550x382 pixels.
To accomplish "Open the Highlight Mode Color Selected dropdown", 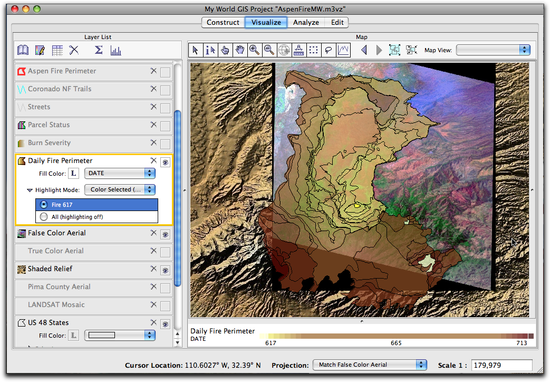I will tap(120, 189).
